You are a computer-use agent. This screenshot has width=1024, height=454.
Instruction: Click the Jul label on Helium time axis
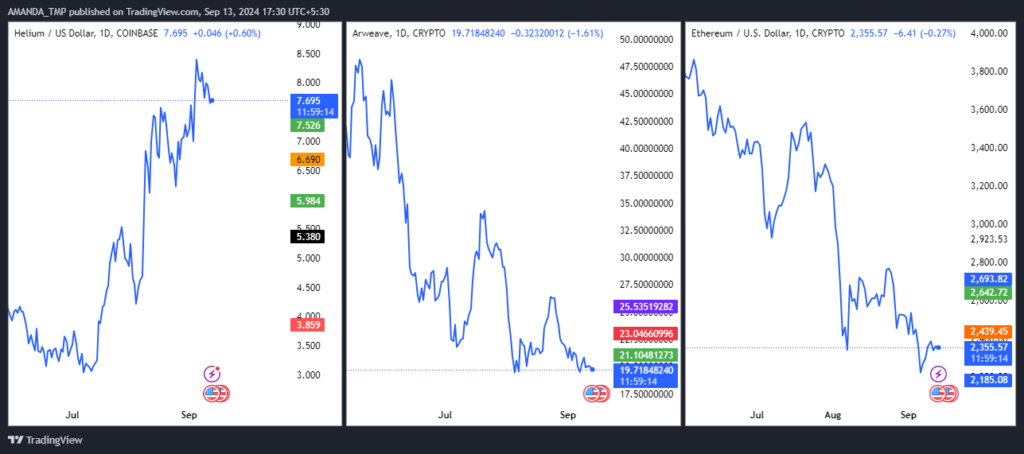tap(72, 415)
